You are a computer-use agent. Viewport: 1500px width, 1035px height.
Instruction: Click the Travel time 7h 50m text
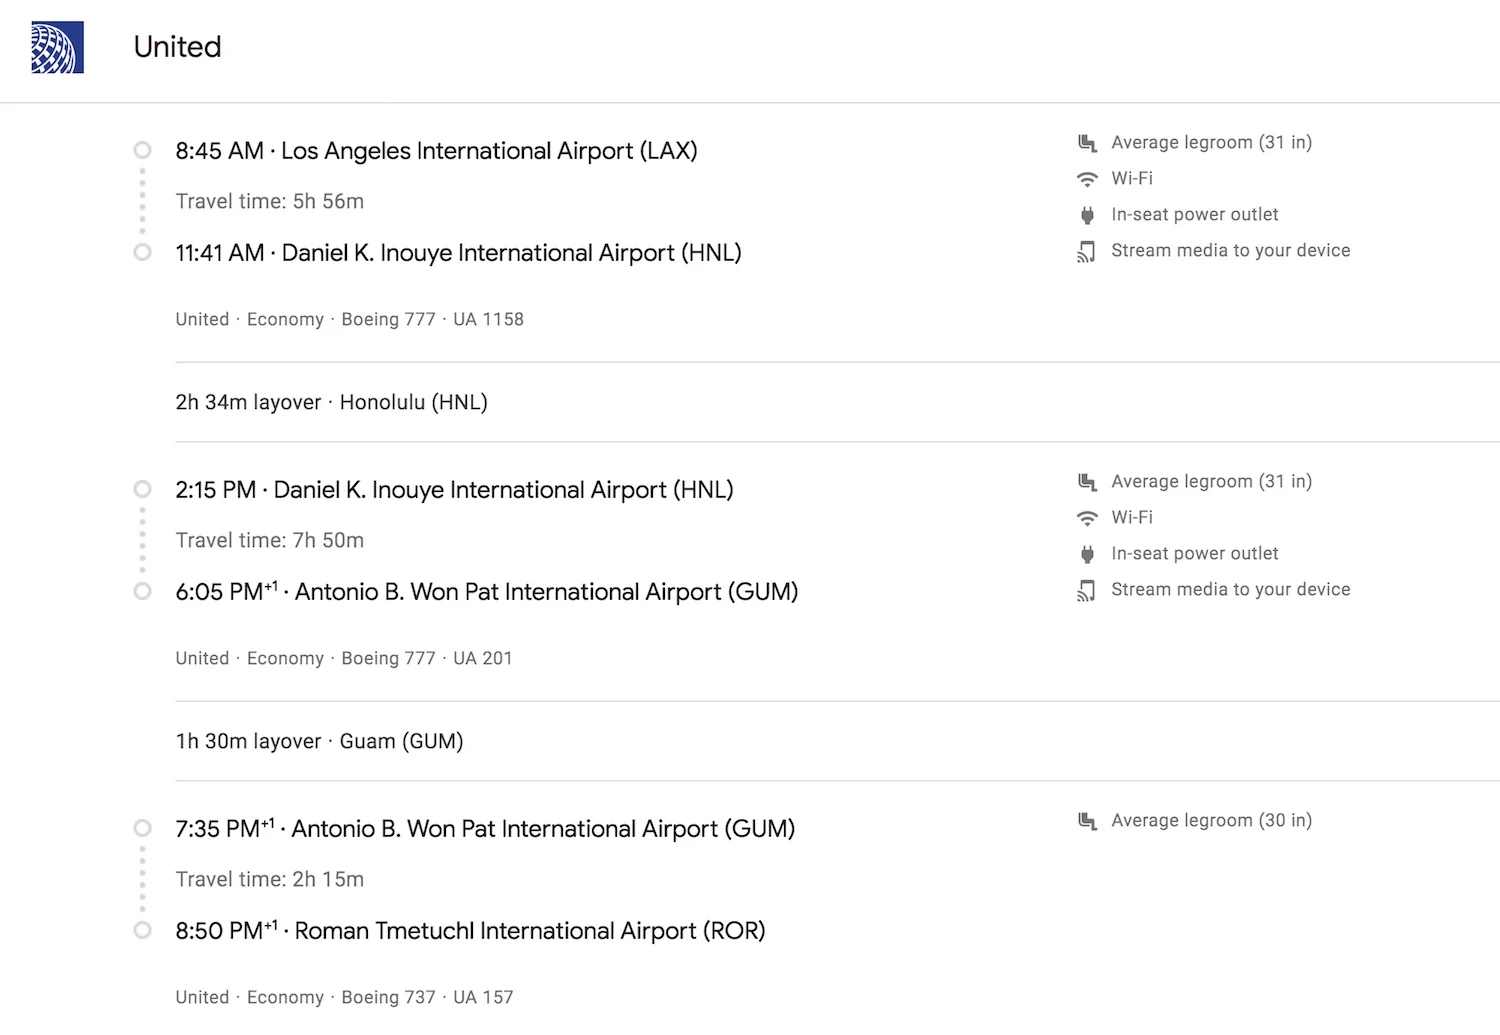(x=270, y=540)
